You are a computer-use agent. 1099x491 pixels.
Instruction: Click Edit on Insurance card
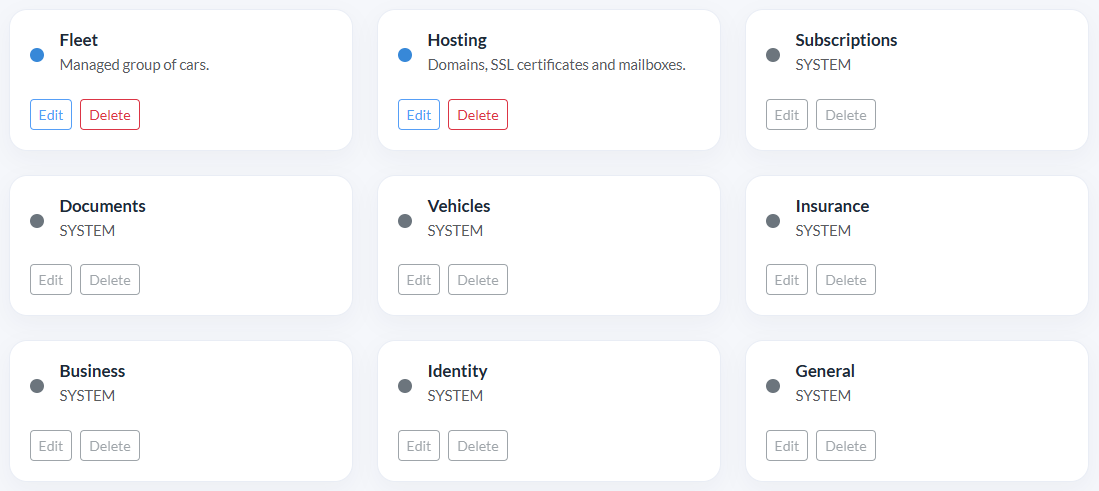[x=787, y=280]
